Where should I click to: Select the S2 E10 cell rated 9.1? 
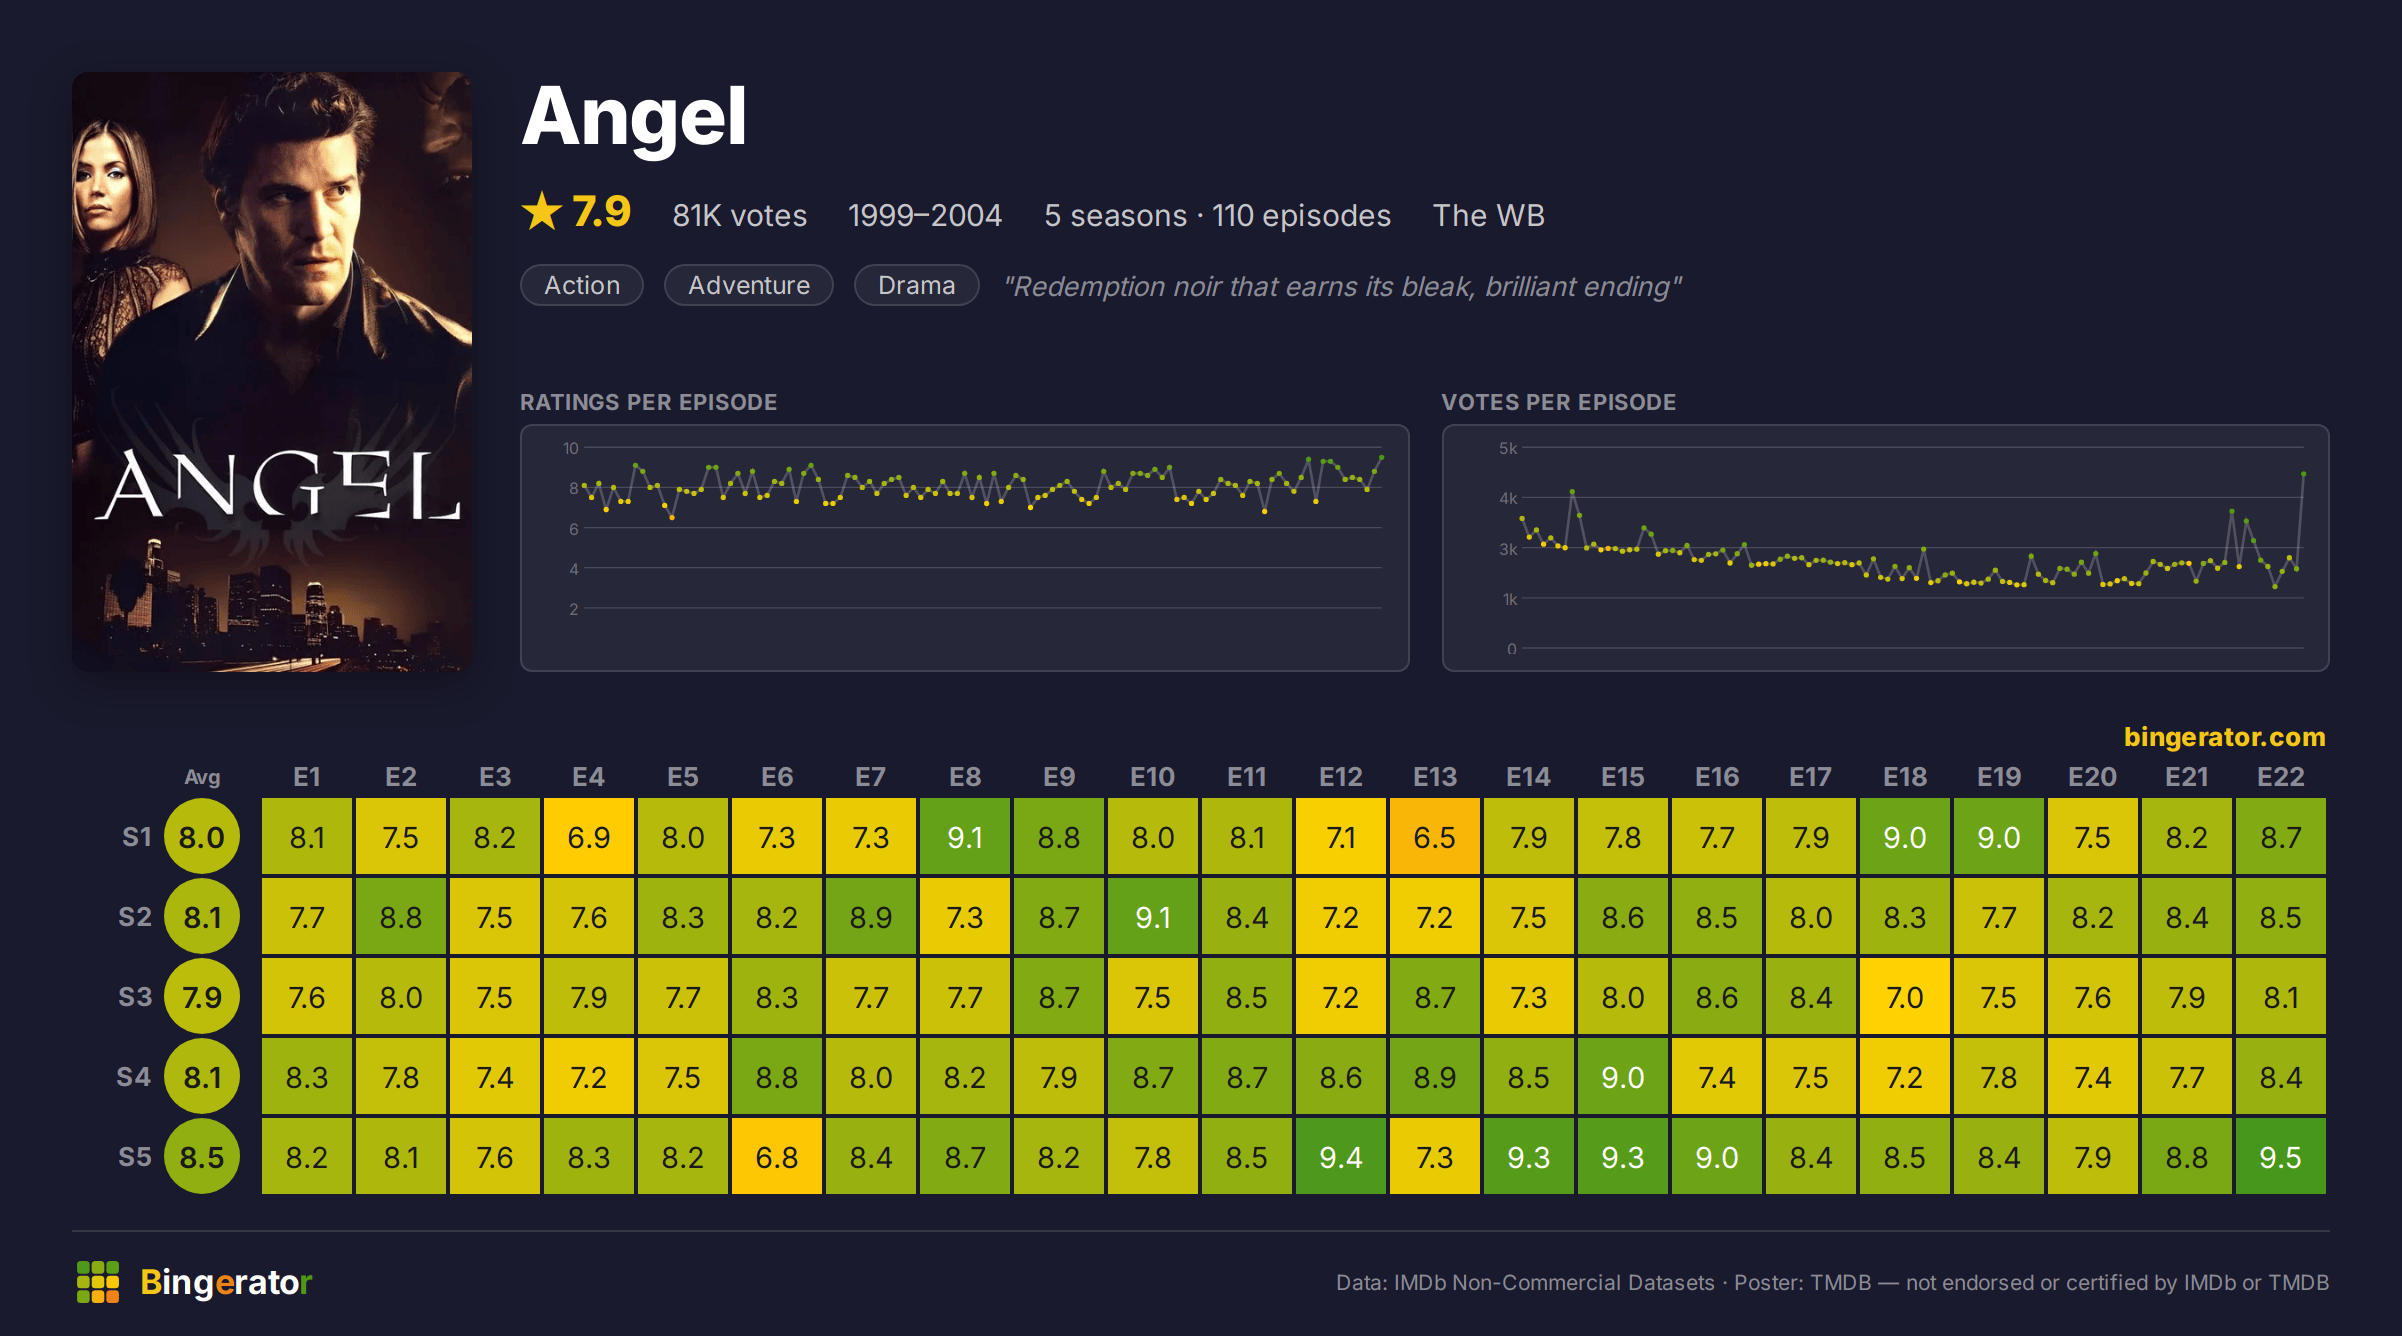click(1153, 917)
